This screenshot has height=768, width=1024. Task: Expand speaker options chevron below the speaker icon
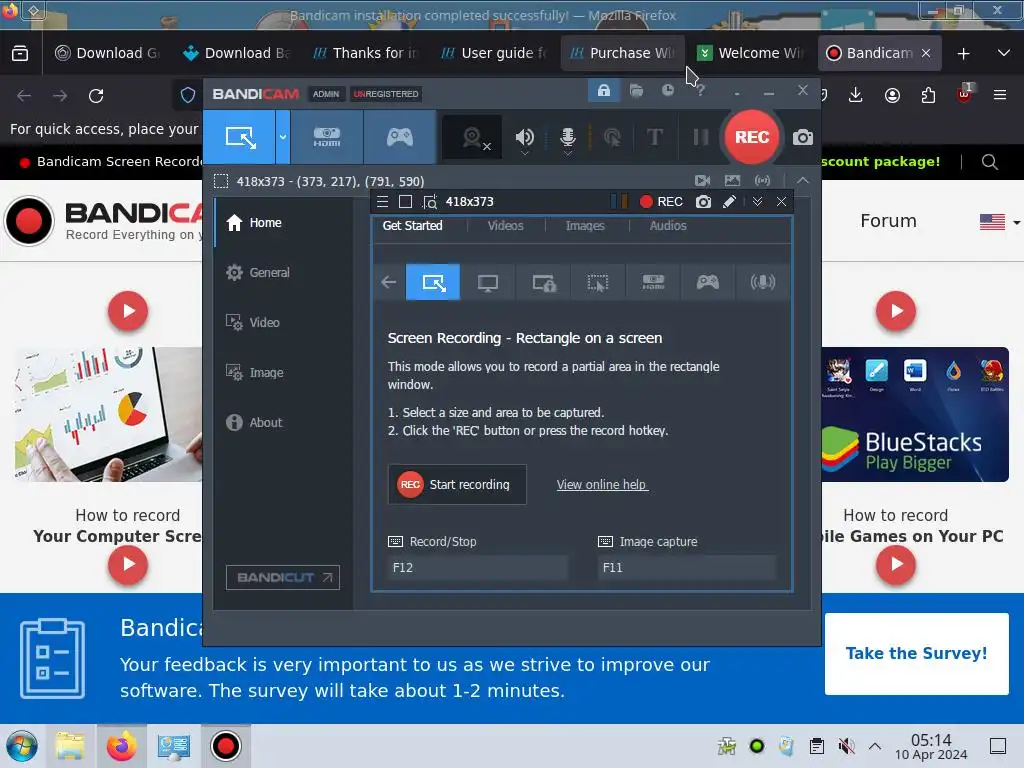[524, 153]
